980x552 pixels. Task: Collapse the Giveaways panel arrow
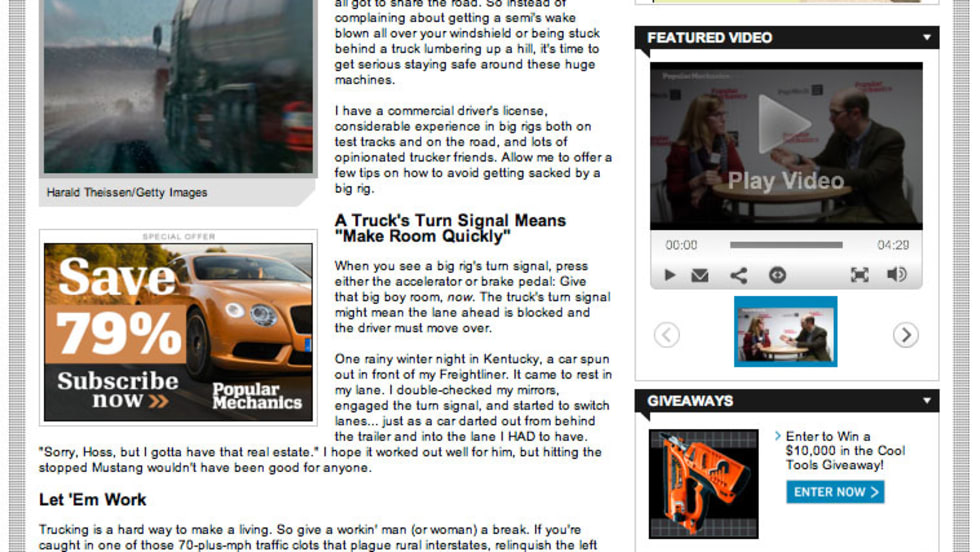point(926,401)
